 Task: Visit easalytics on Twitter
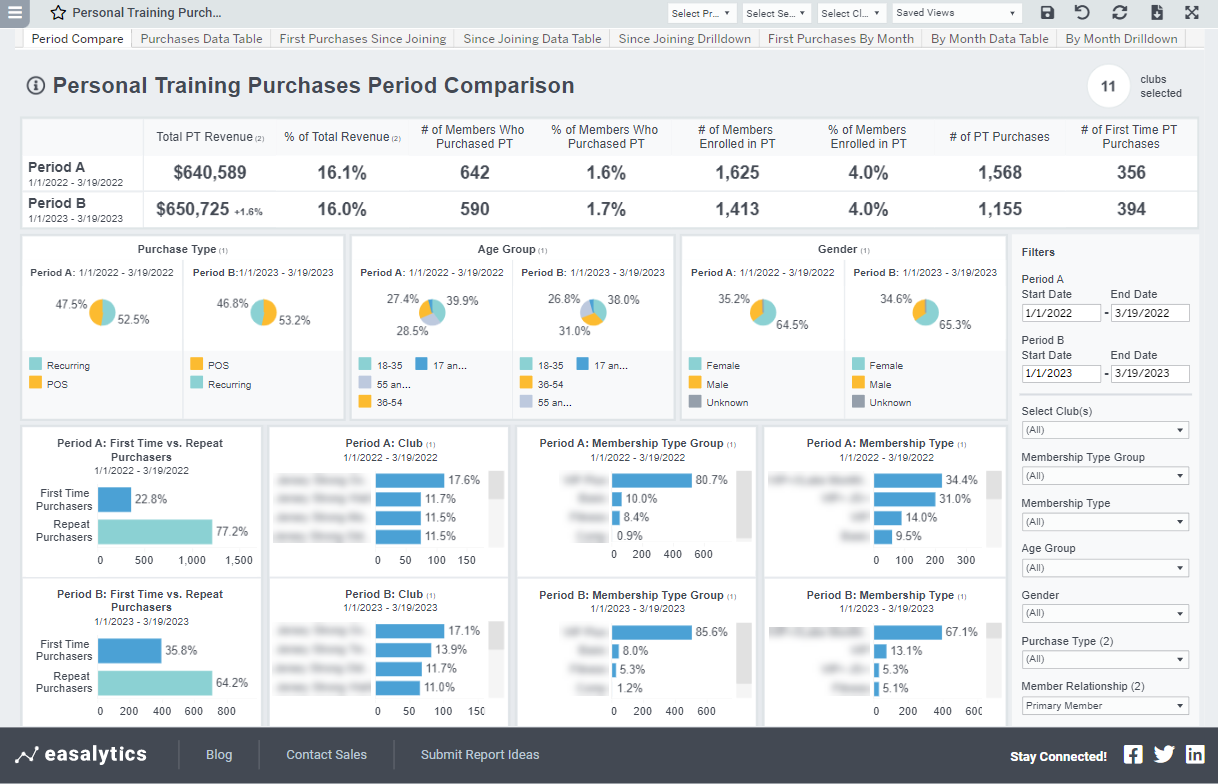coord(1165,756)
